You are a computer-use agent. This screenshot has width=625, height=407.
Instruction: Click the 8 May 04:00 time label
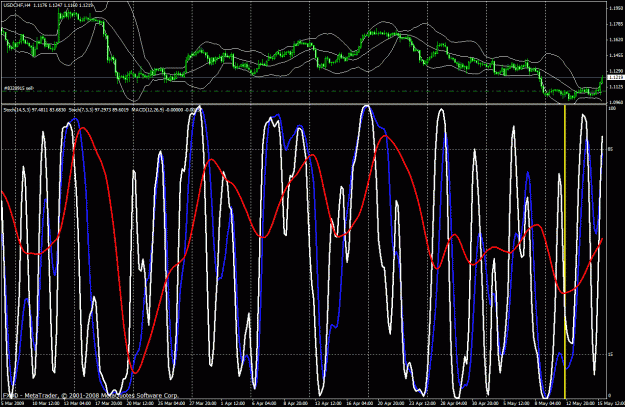548,403
